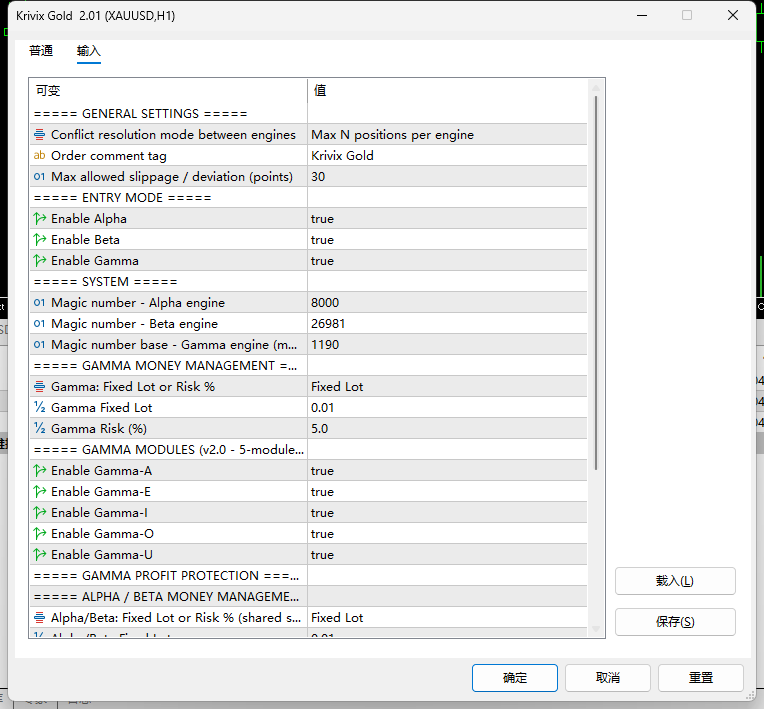Click the 重置 button
The width and height of the screenshot is (764, 709).
[701, 677]
